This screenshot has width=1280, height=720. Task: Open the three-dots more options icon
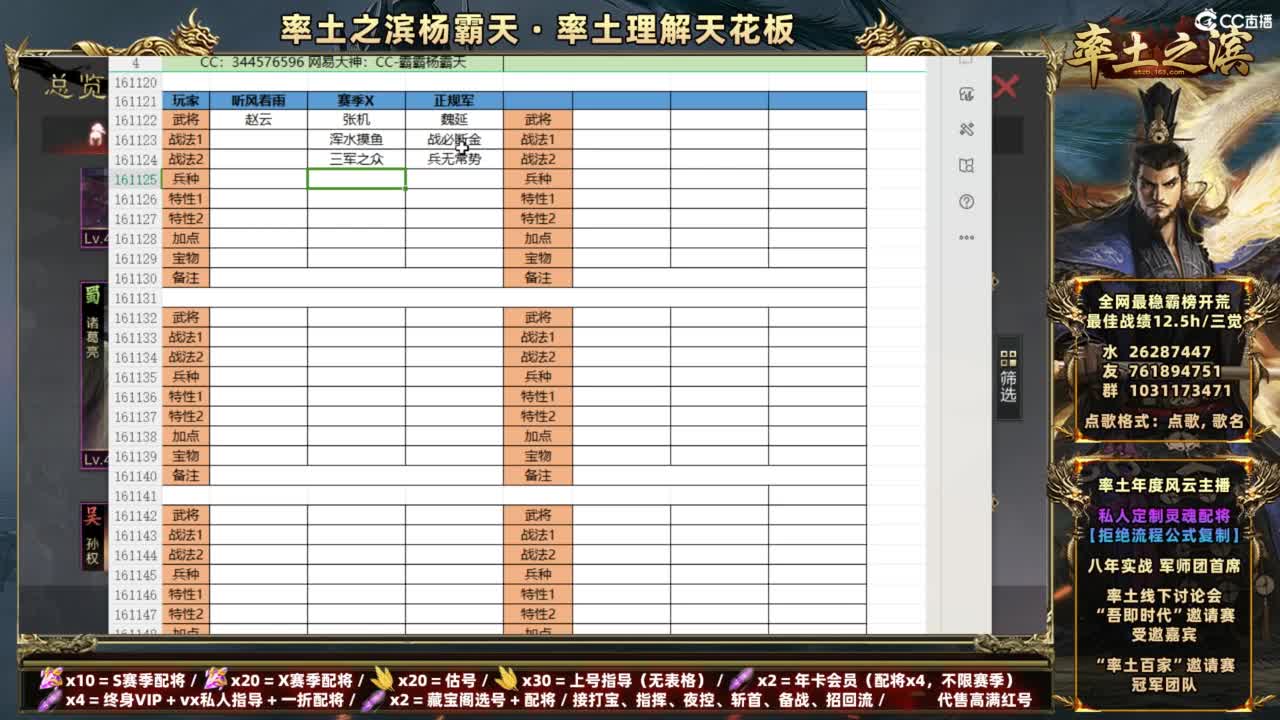pyautogui.click(x=966, y=237)
